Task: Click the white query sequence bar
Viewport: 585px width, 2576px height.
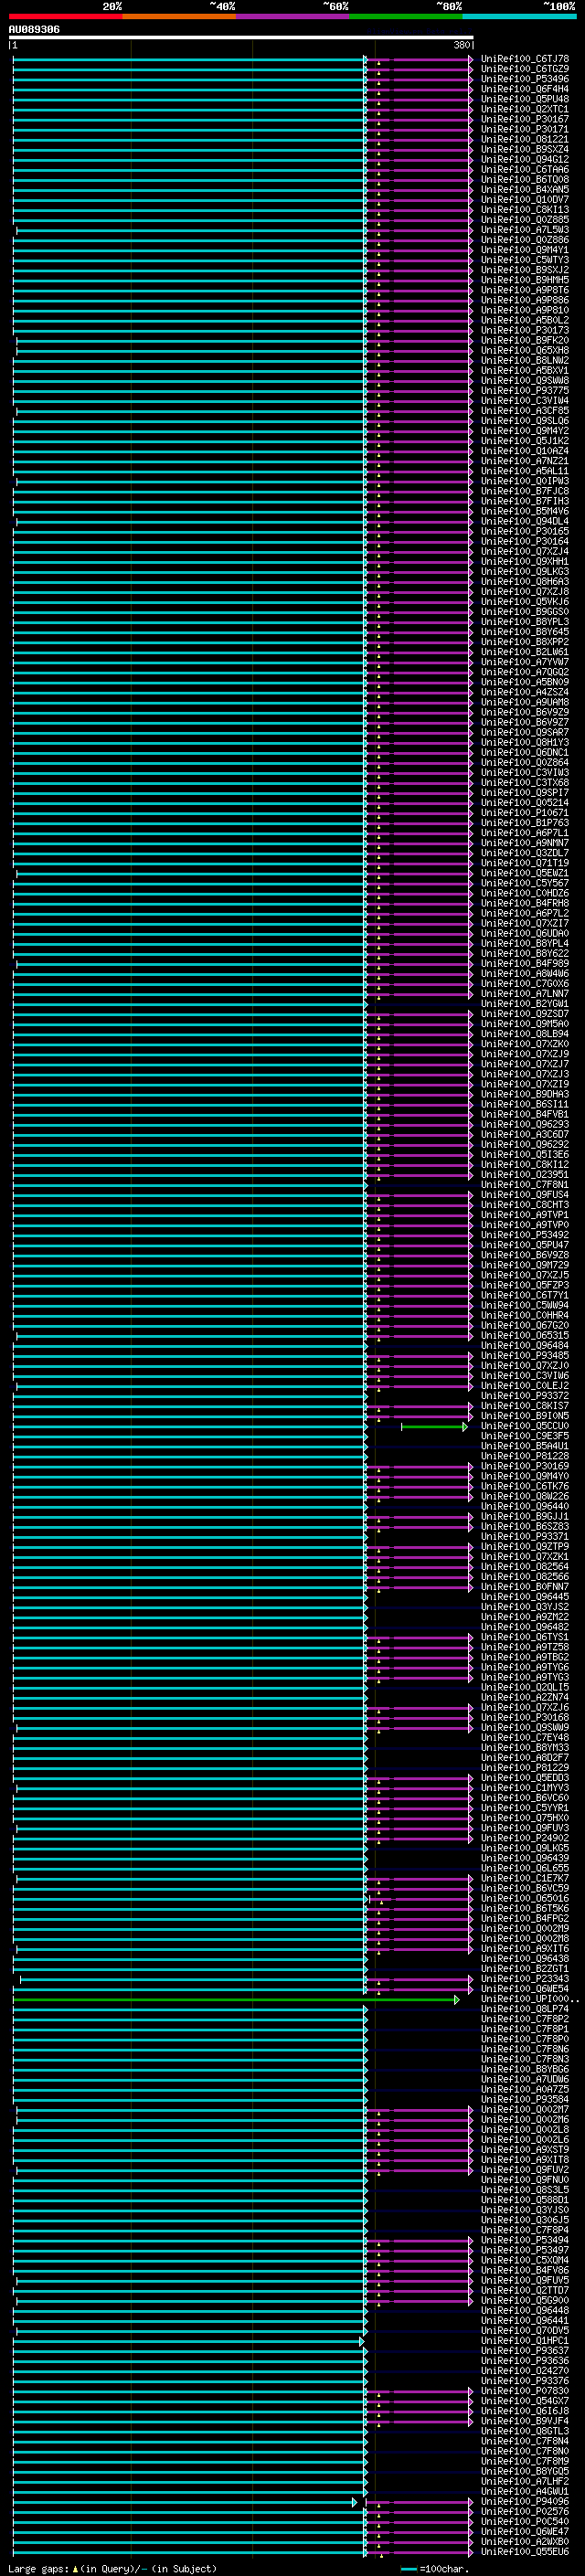Action: coord(241,38)
